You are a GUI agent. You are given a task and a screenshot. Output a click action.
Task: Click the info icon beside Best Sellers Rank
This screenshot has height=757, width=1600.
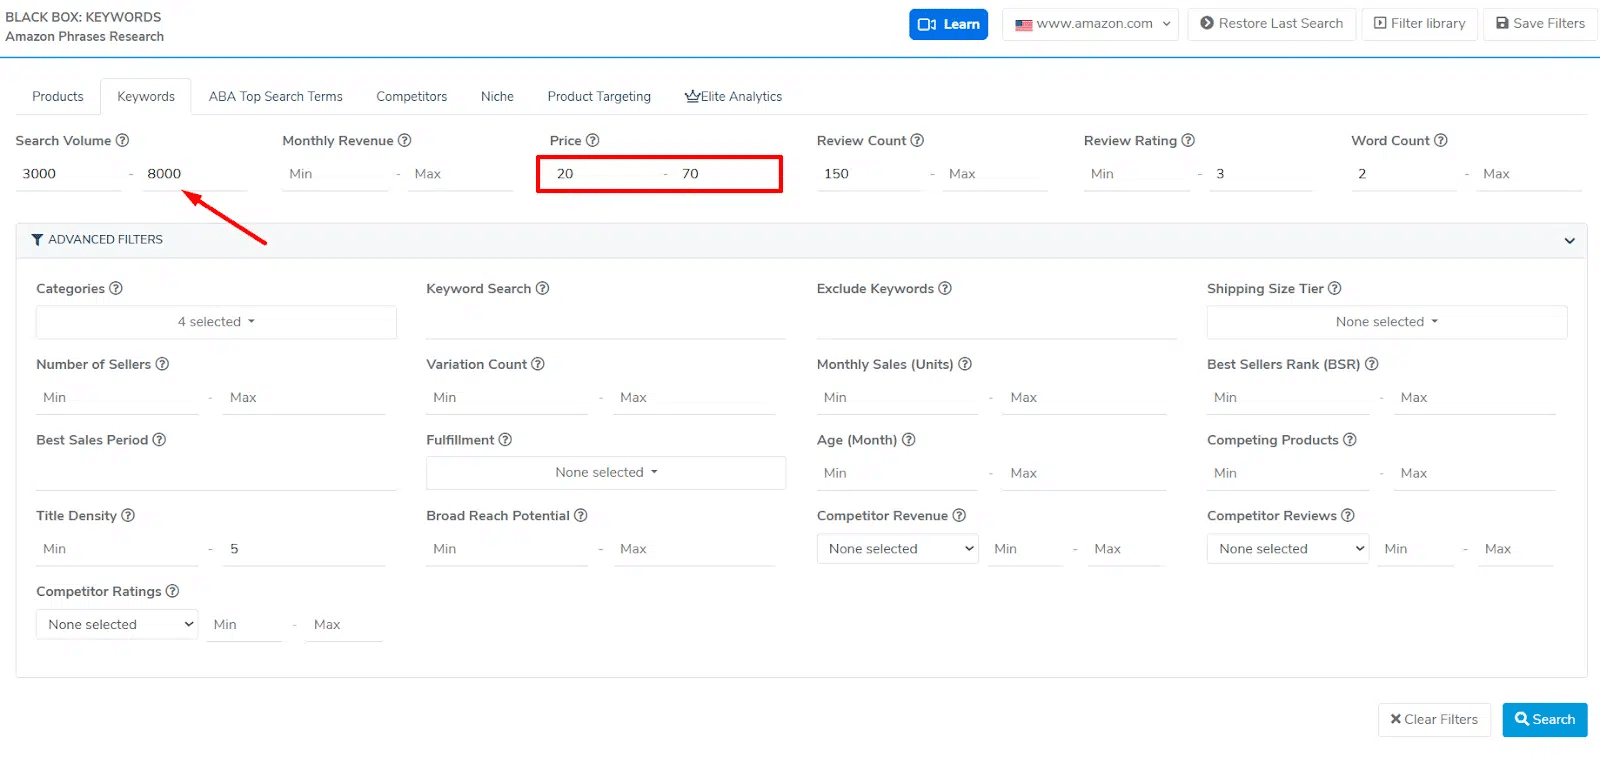(x=1372, y=365)
